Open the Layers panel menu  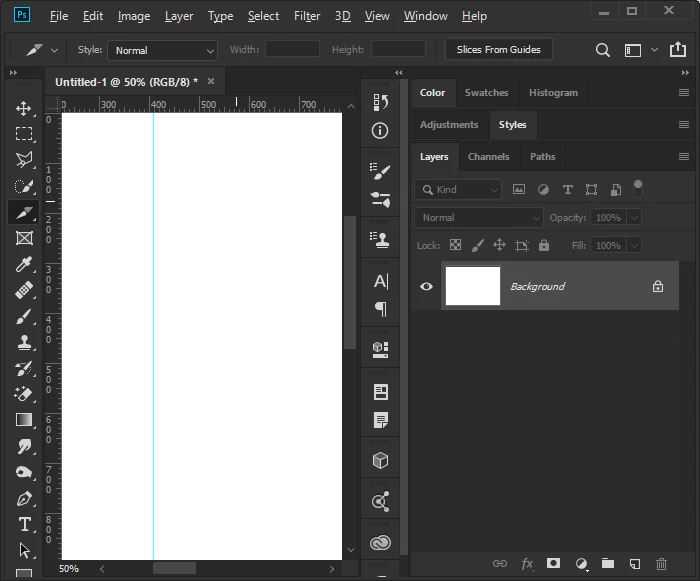pos(683,156)
